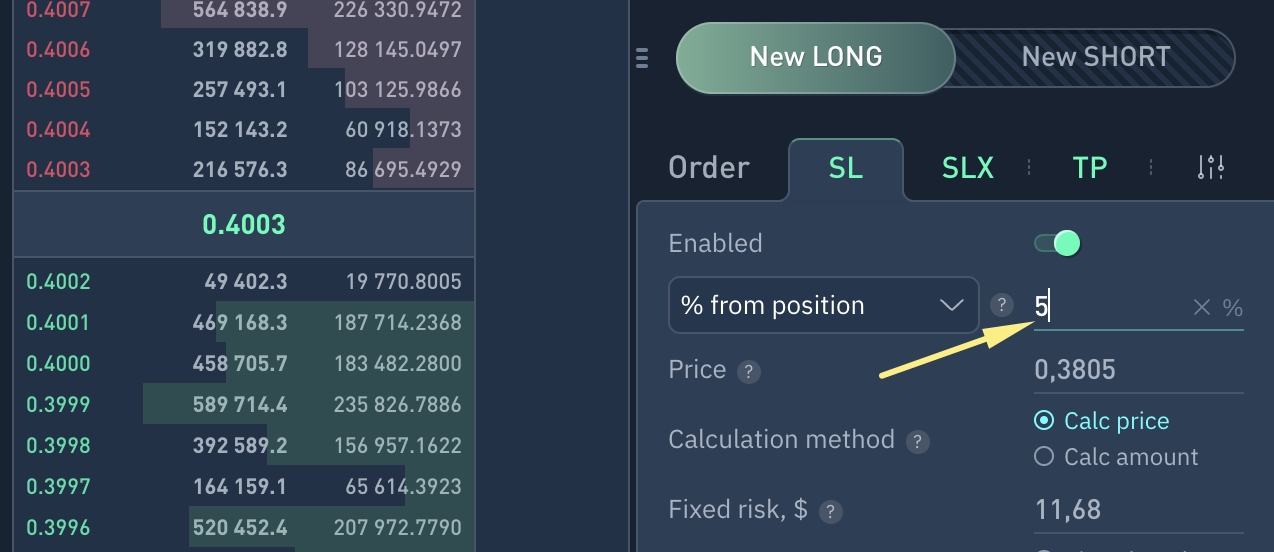The image size is (1274, 552).
Task: Open the SLX tab
Action: click(968, 168)
